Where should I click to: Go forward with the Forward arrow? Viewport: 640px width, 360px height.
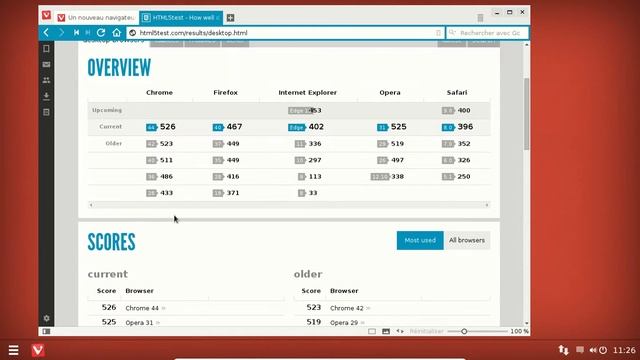61,33
